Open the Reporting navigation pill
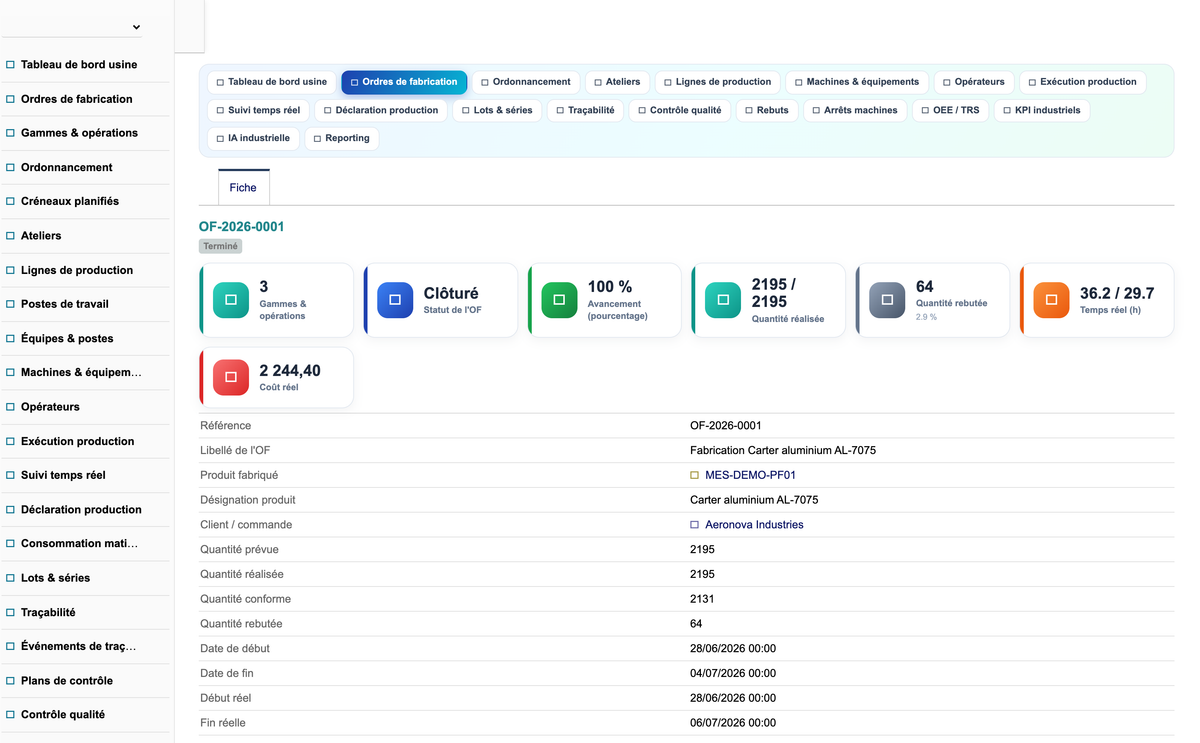The height and width of the screenshot is (743, 1200). point(341,138)
